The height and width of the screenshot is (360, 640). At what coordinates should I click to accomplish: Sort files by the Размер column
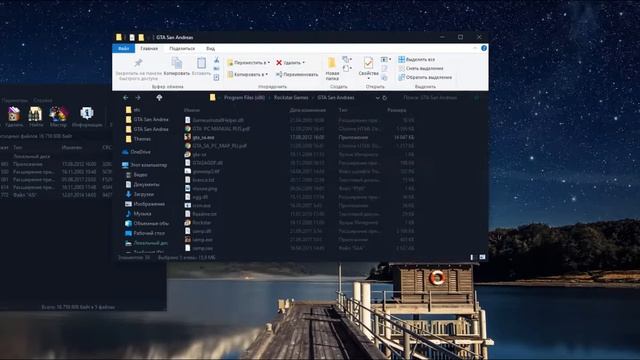pyautogui.click(x=397, y=110)
